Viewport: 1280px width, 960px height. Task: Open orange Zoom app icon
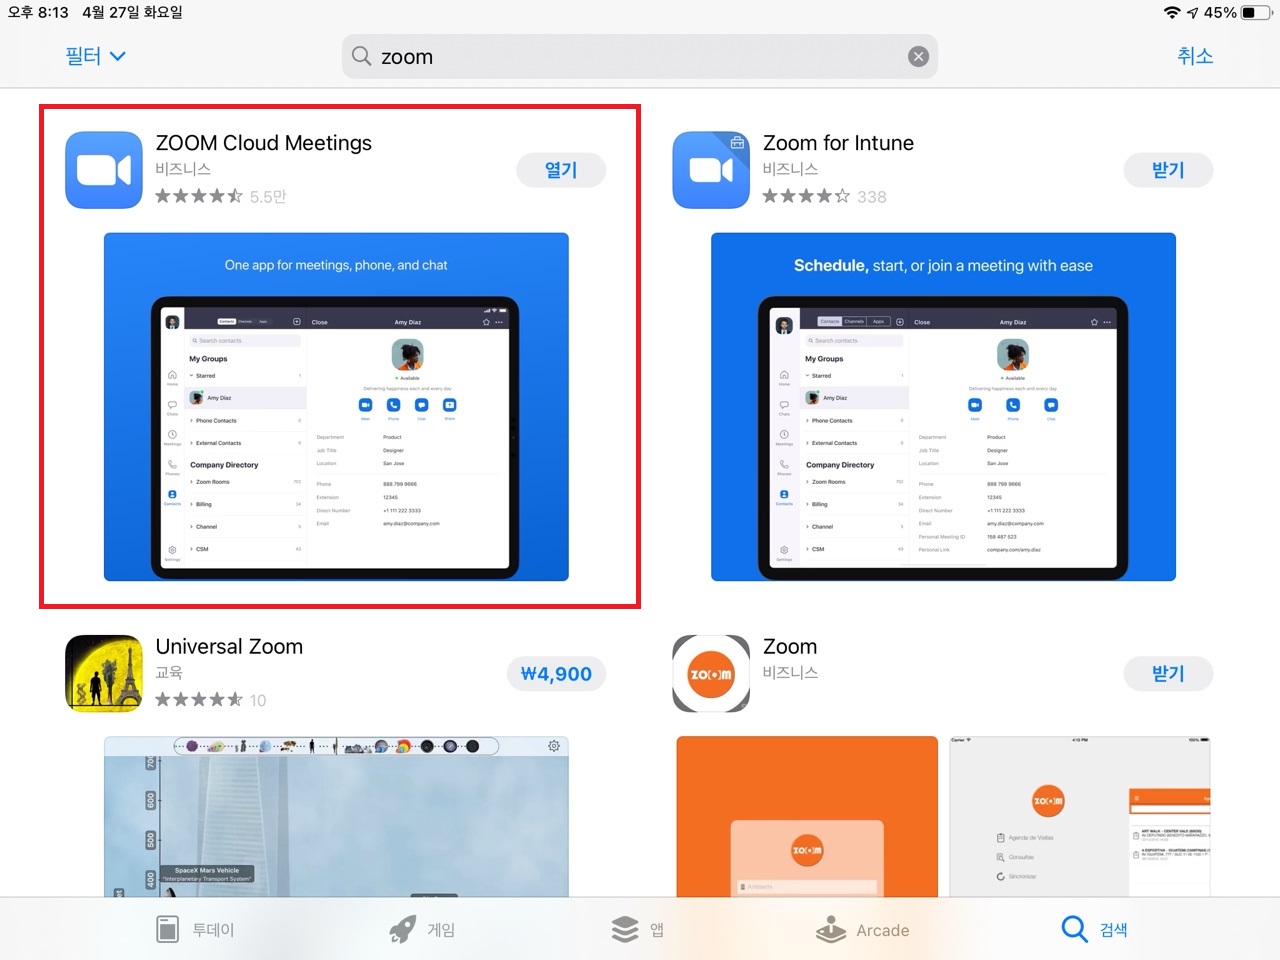711,673
